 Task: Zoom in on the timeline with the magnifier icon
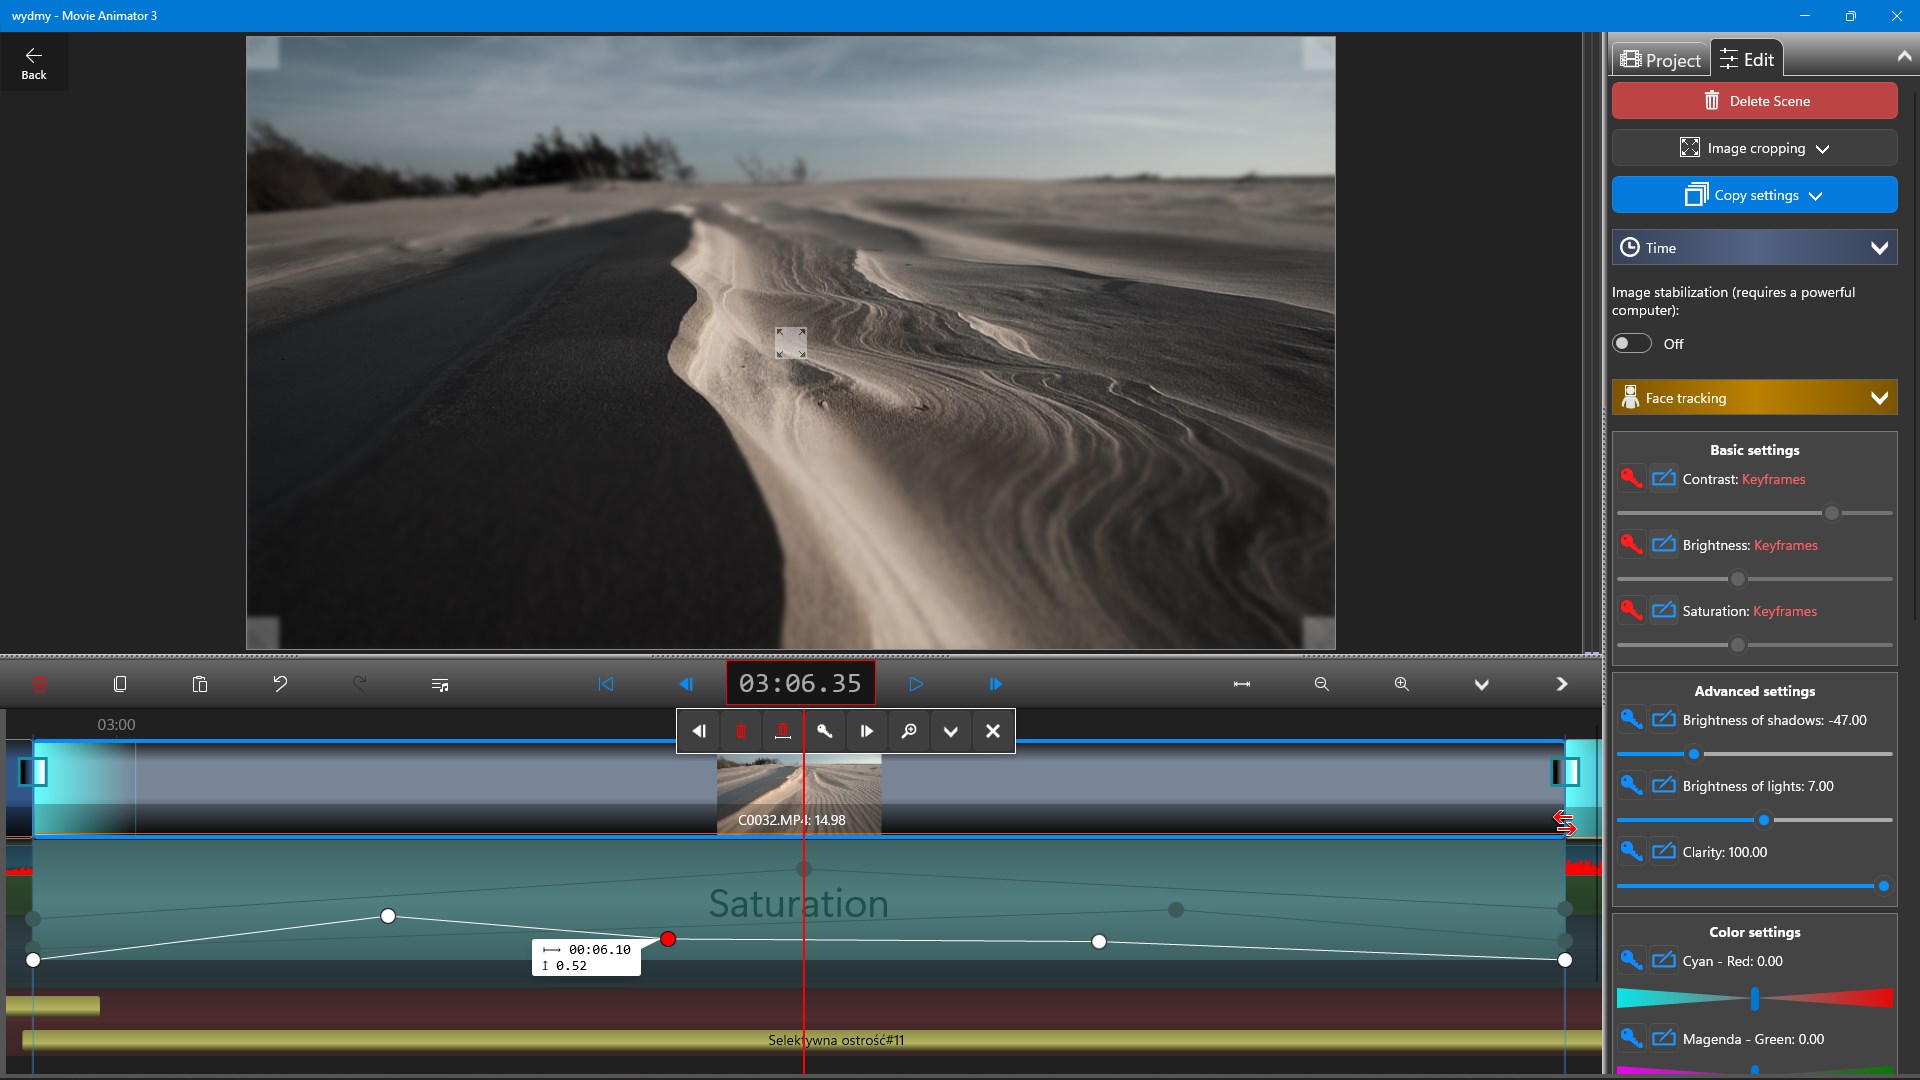(1401, 684)
